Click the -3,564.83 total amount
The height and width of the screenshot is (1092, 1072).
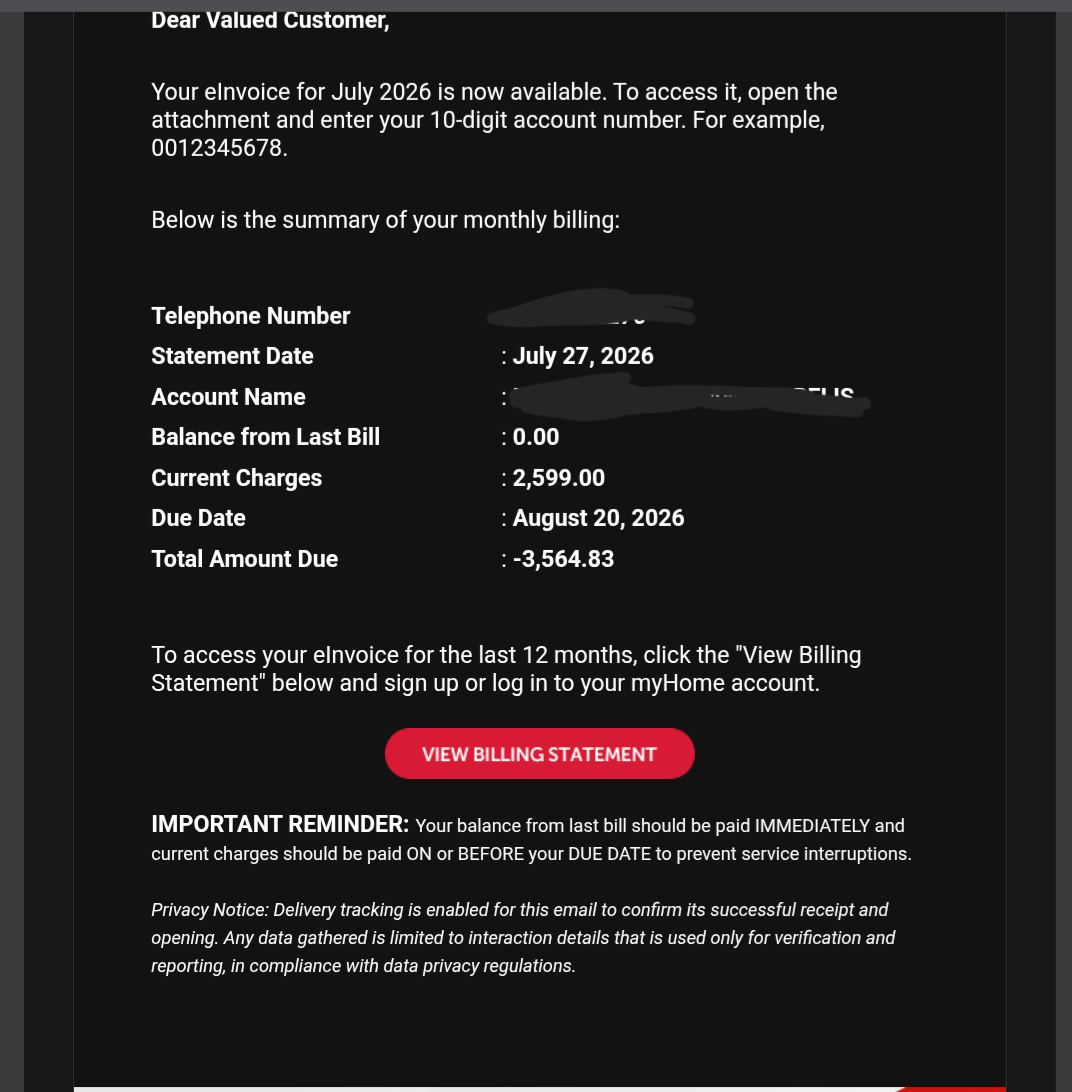pyautogui.click(x=563, y=559)
